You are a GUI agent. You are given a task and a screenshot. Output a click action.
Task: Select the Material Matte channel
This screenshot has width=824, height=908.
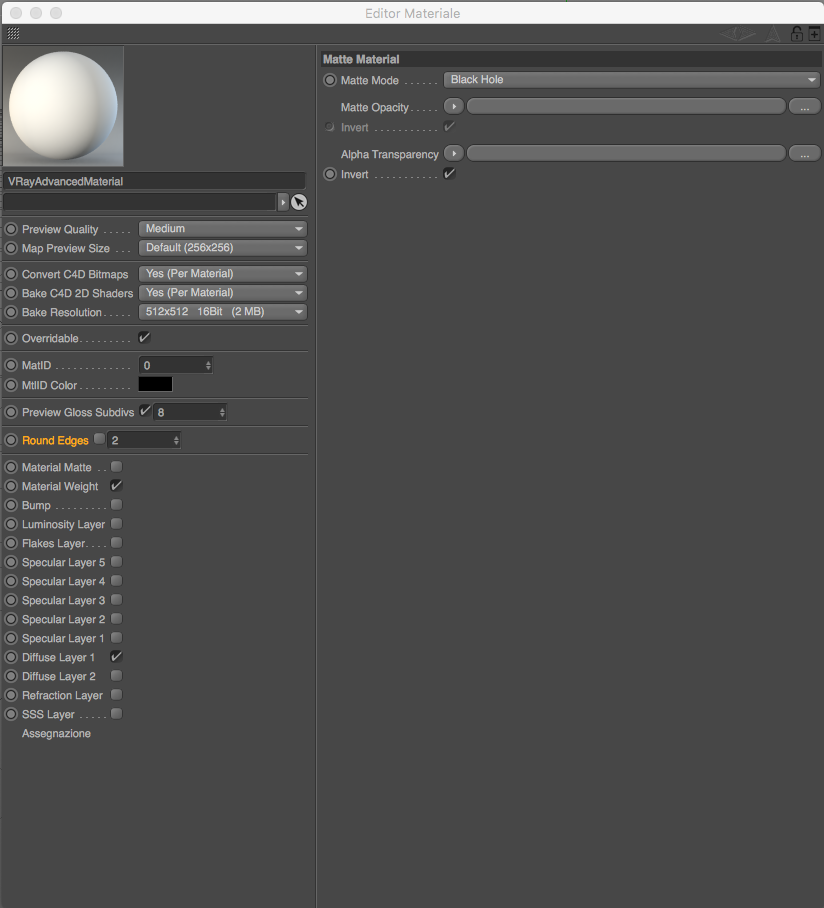coord(56,467)
